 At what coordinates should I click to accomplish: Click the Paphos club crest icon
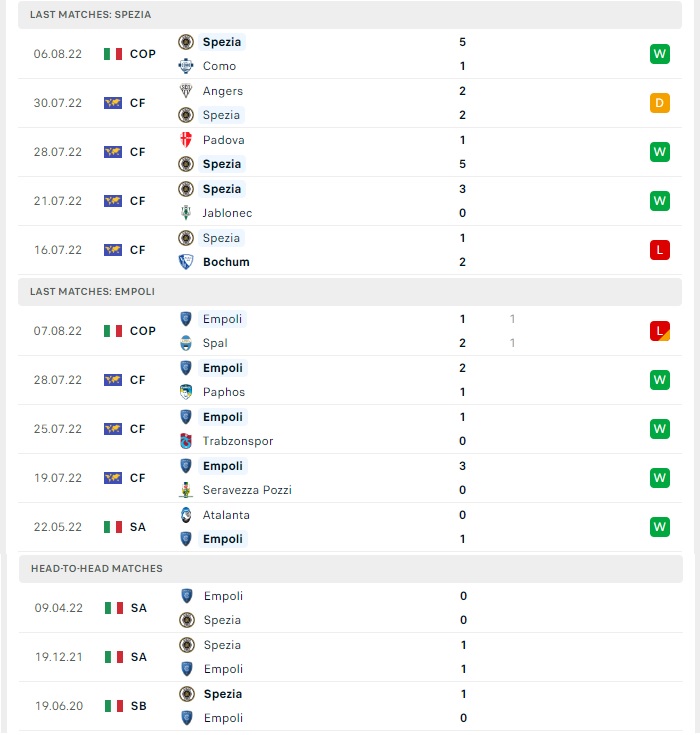pos(186,392)
